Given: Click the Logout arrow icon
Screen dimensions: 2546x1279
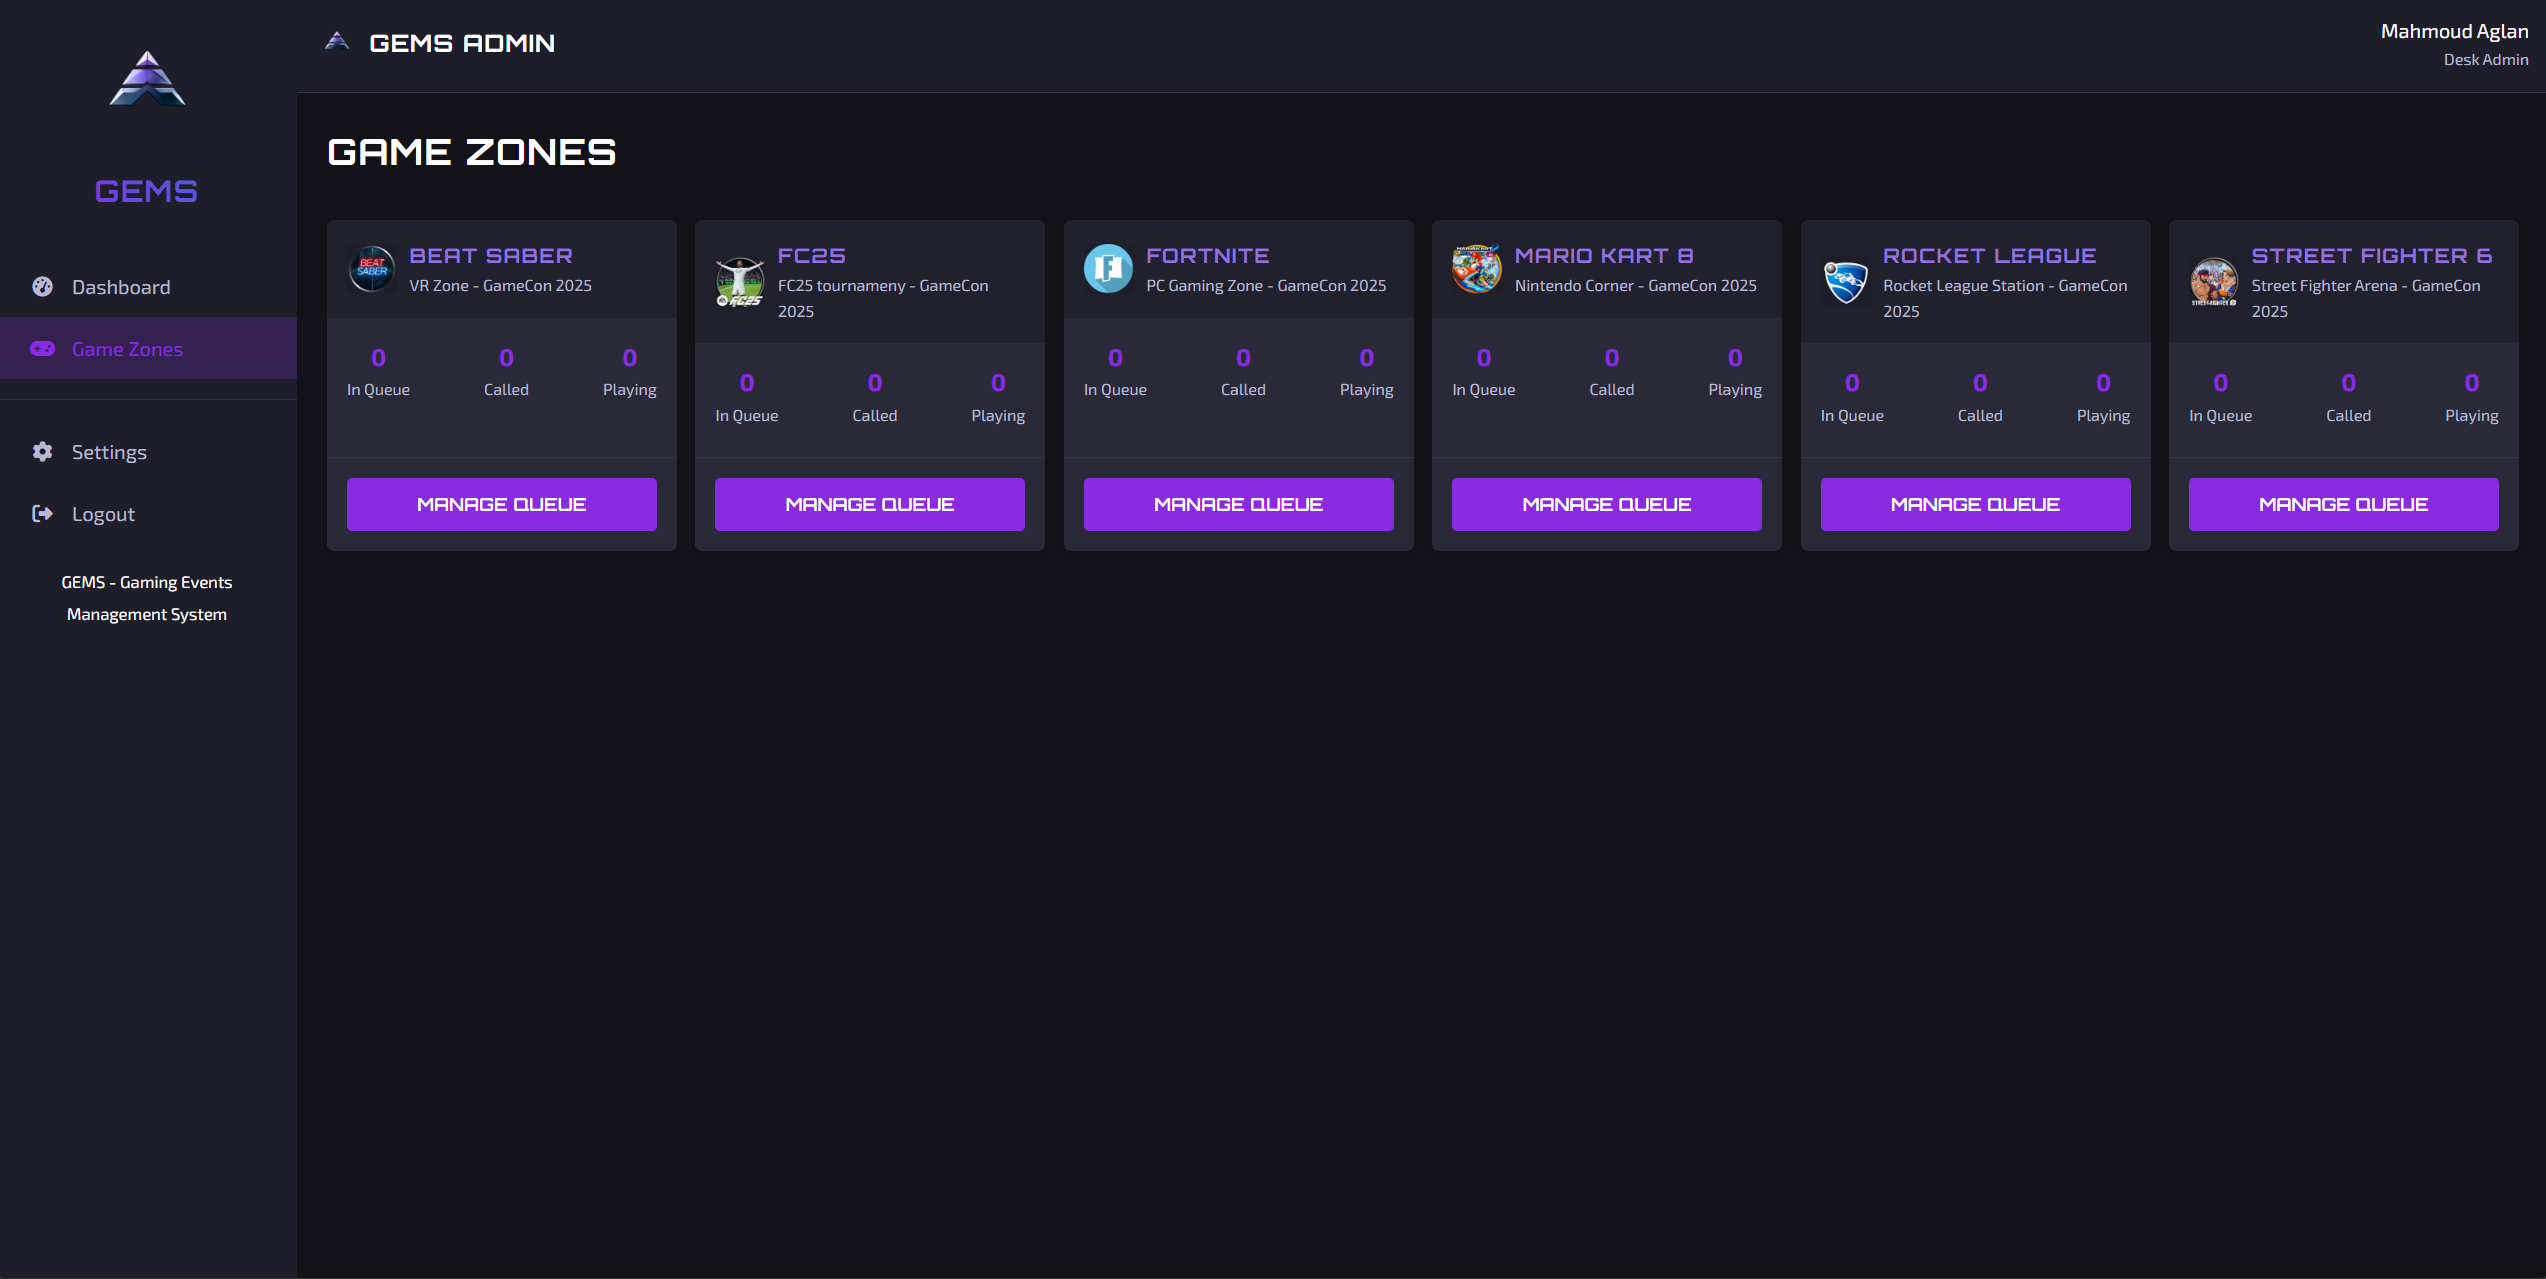Looking at the screenshot, I should 42,514.
